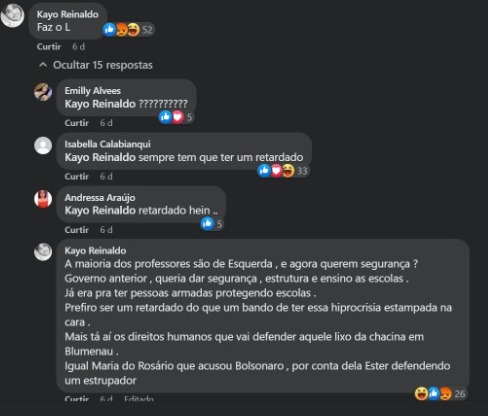Open Kayo Reinaldo's top comment avatar
Screen dimensions: 488x416
pos(13,15)
